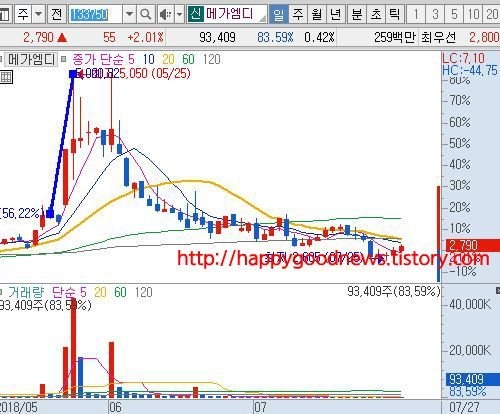Select the 주 weekly chart tab
This screenshot has width=500, height=414.
pos(298,14)
